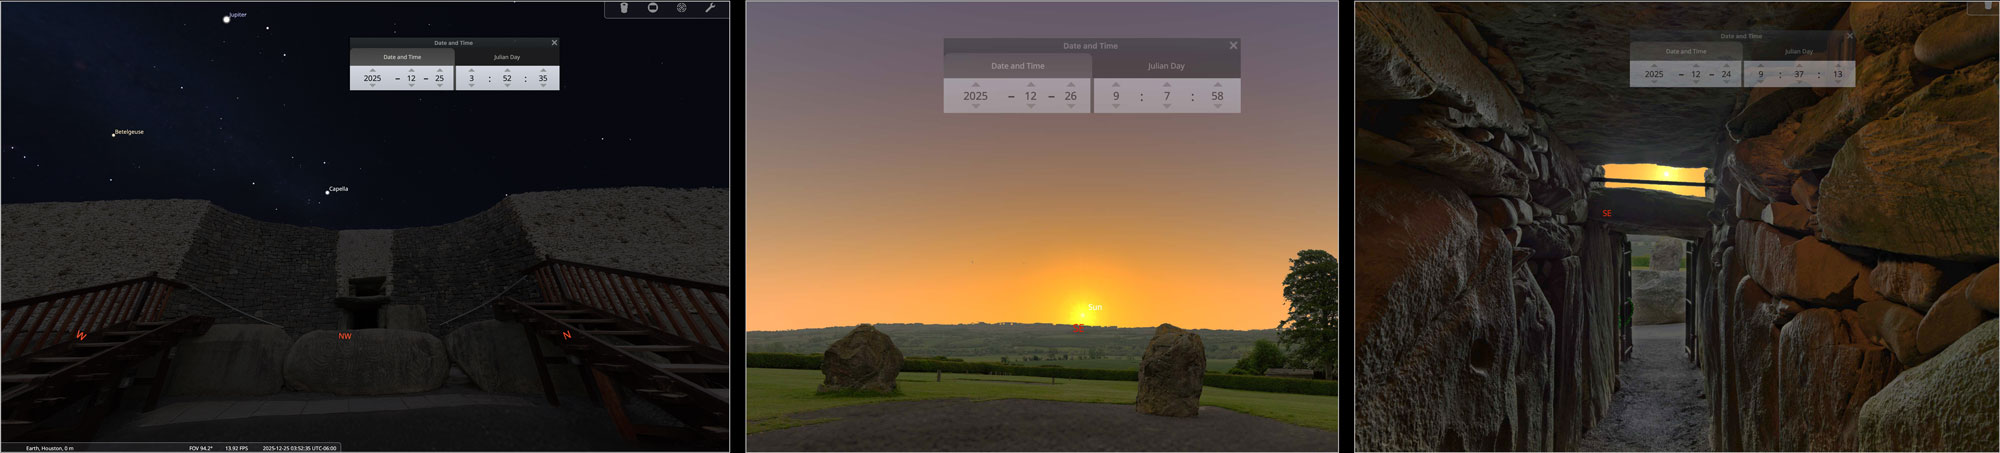Select the Betelgeuse star label
The image size is (2000, 453).
129,132
